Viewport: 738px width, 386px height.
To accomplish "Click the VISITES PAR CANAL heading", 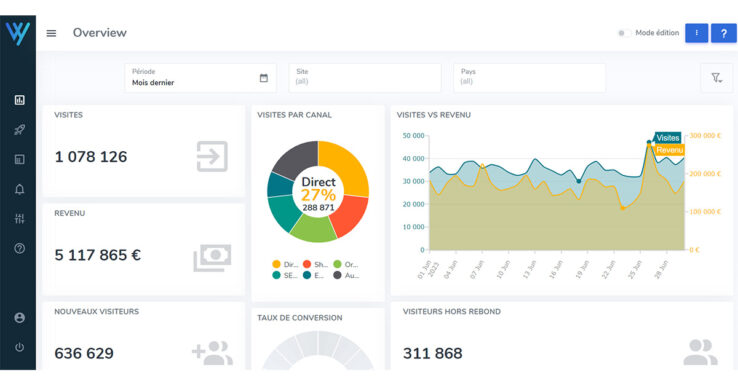I will tap(294, 115).
